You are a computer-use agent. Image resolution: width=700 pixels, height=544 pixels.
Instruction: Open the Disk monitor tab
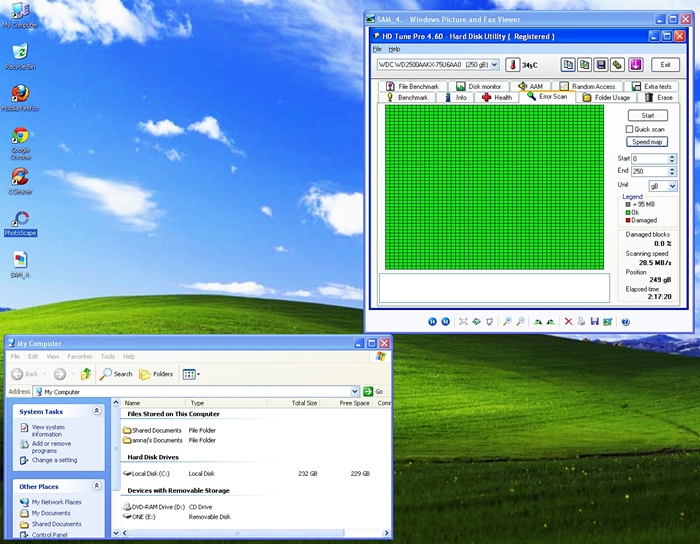point(478,86)
